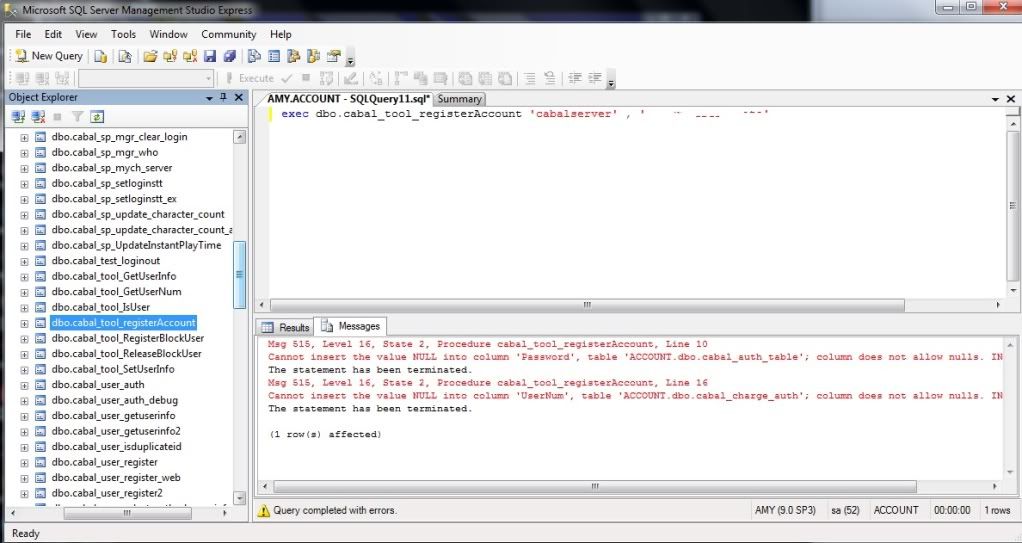The image size is (1022, 543).
Task: Open the Community menu
Action: pos(228,34)
